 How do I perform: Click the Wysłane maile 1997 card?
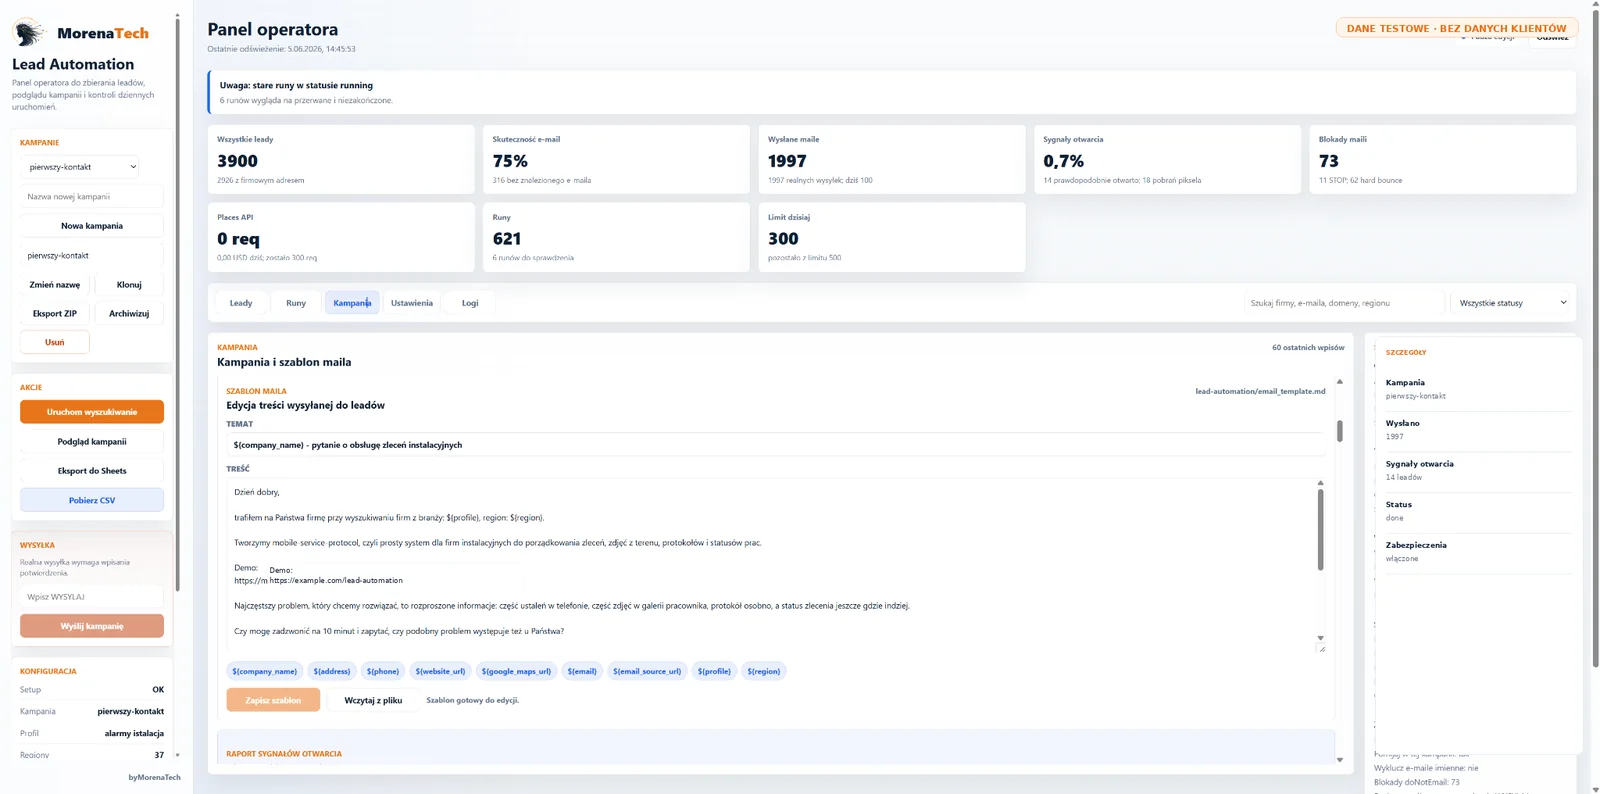click(x=892, y=159)
